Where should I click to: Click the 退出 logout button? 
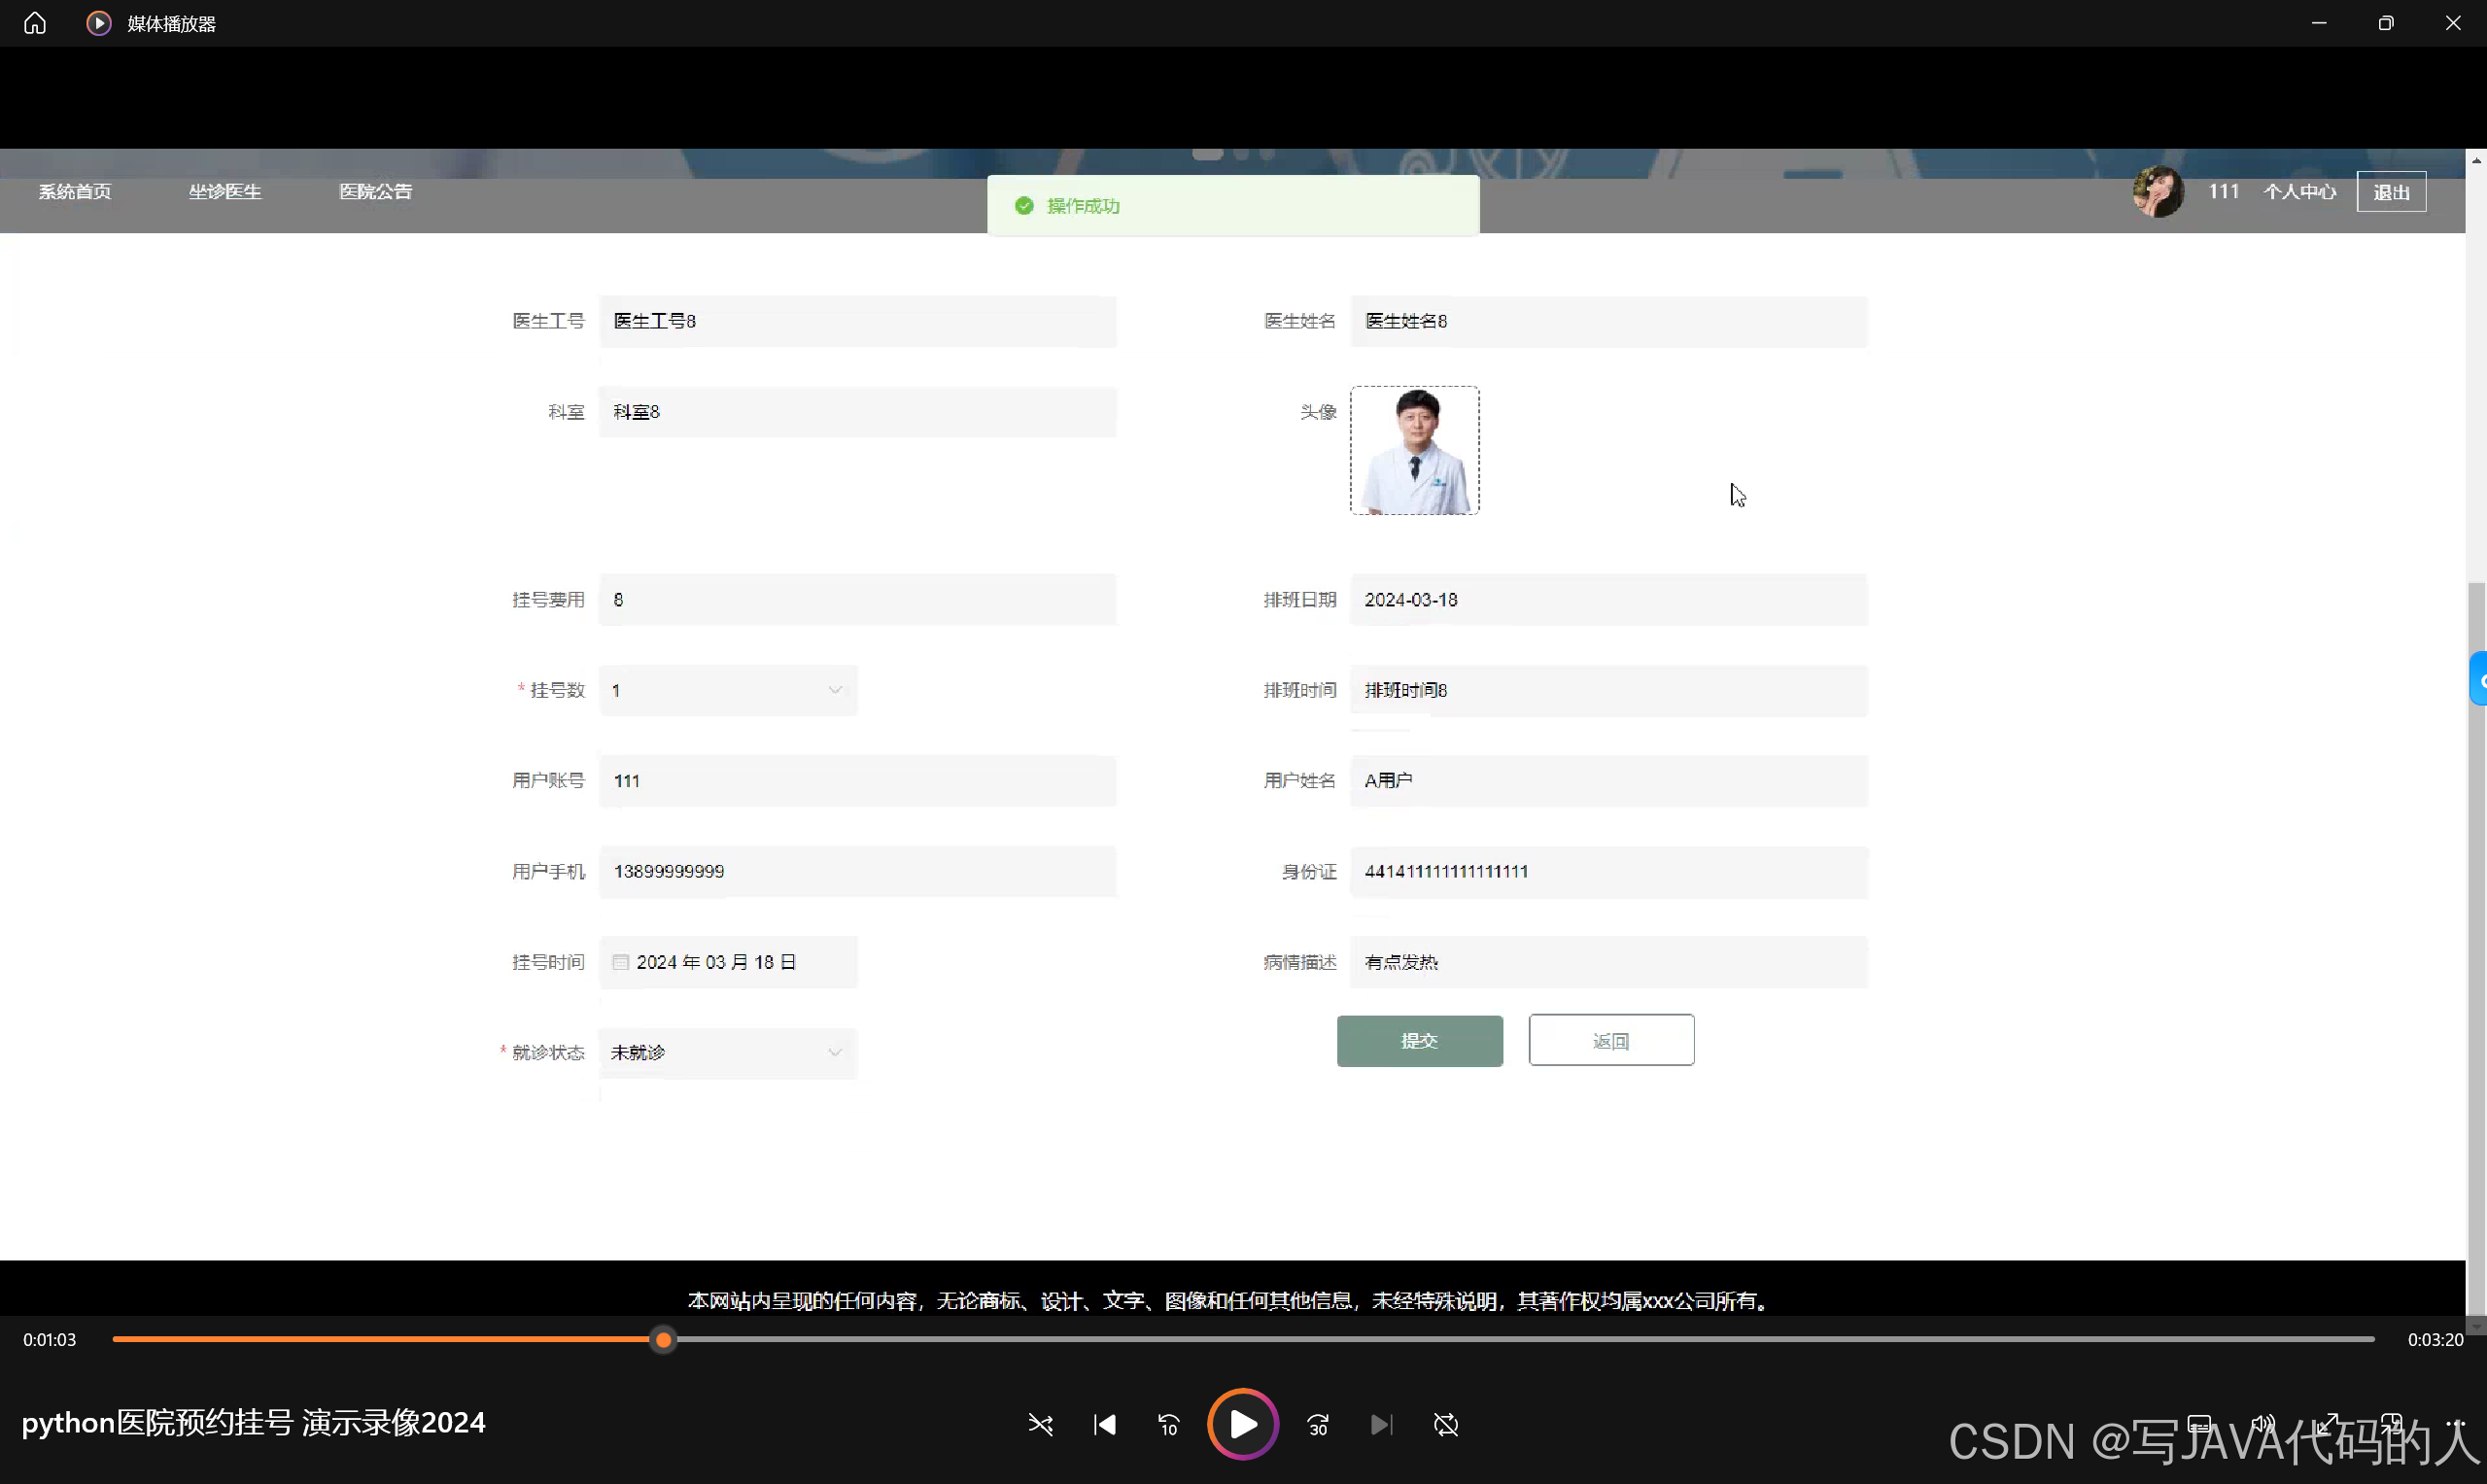(x=2391, y=192)
